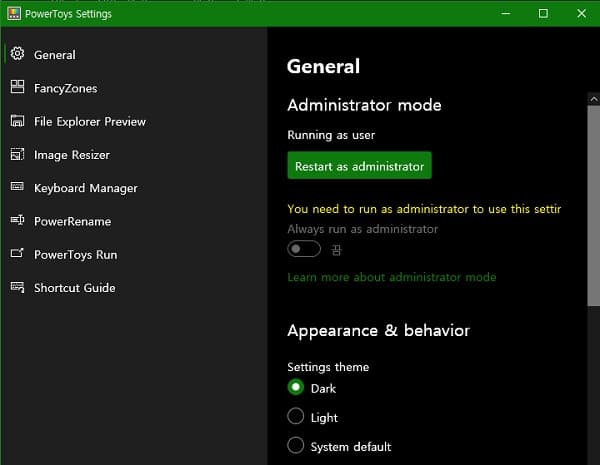Click the FancyZones layout icon

[x=17, y=87]
